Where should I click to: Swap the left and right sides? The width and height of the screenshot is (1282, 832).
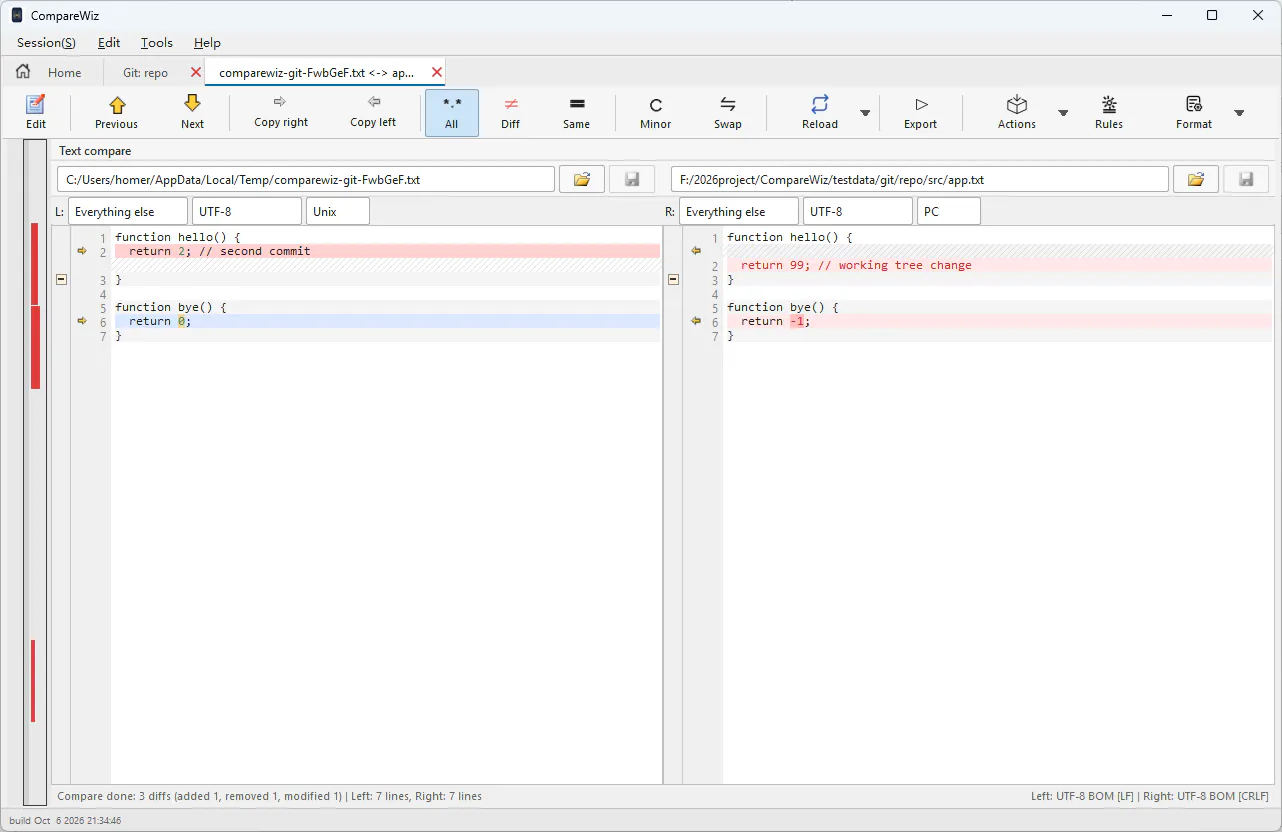(728, 111)
